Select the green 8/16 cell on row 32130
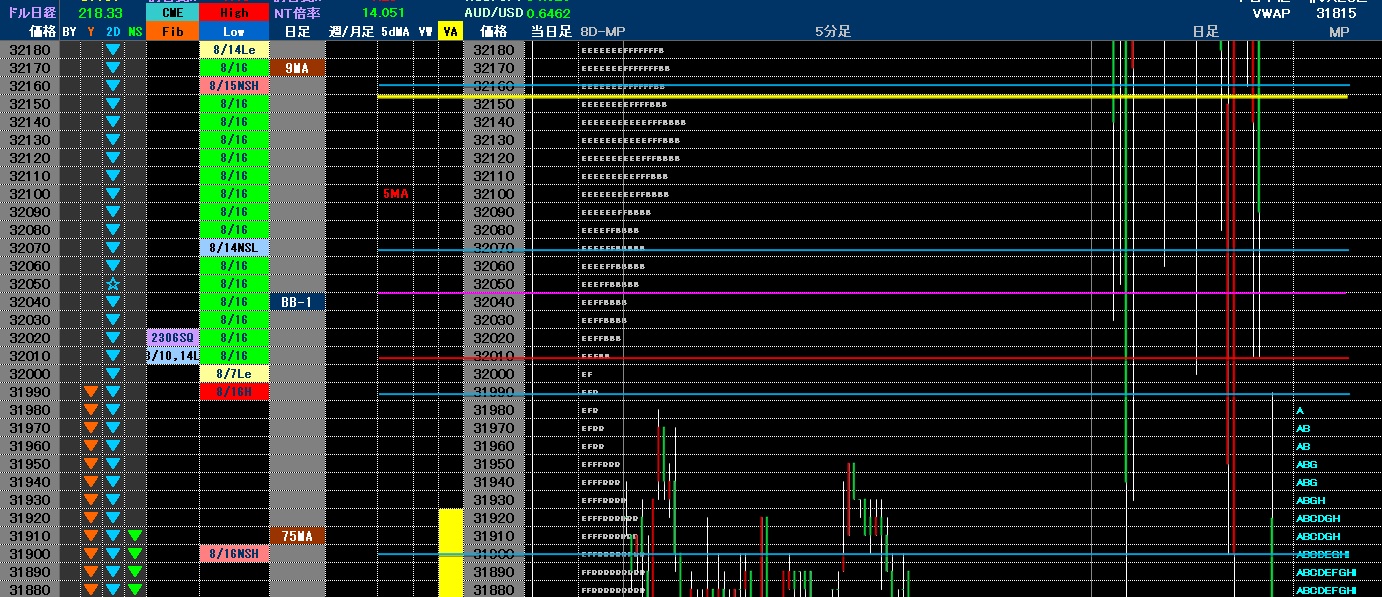Image resolution: width=1382 pixels, height=597 pixels. point(234,140)
